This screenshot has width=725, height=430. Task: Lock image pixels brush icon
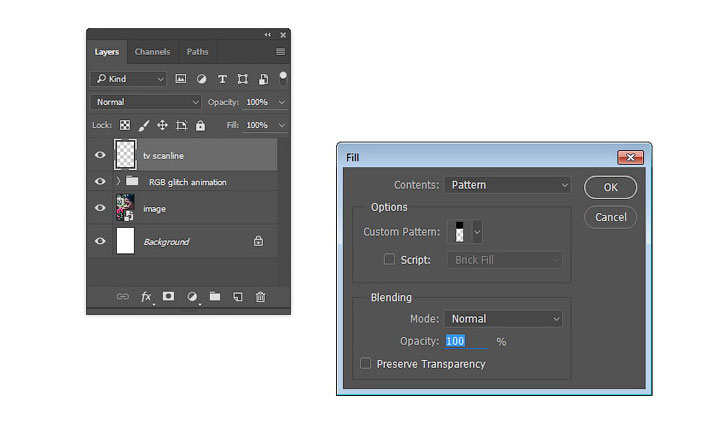pyautogui.click(x=144, y=125)
